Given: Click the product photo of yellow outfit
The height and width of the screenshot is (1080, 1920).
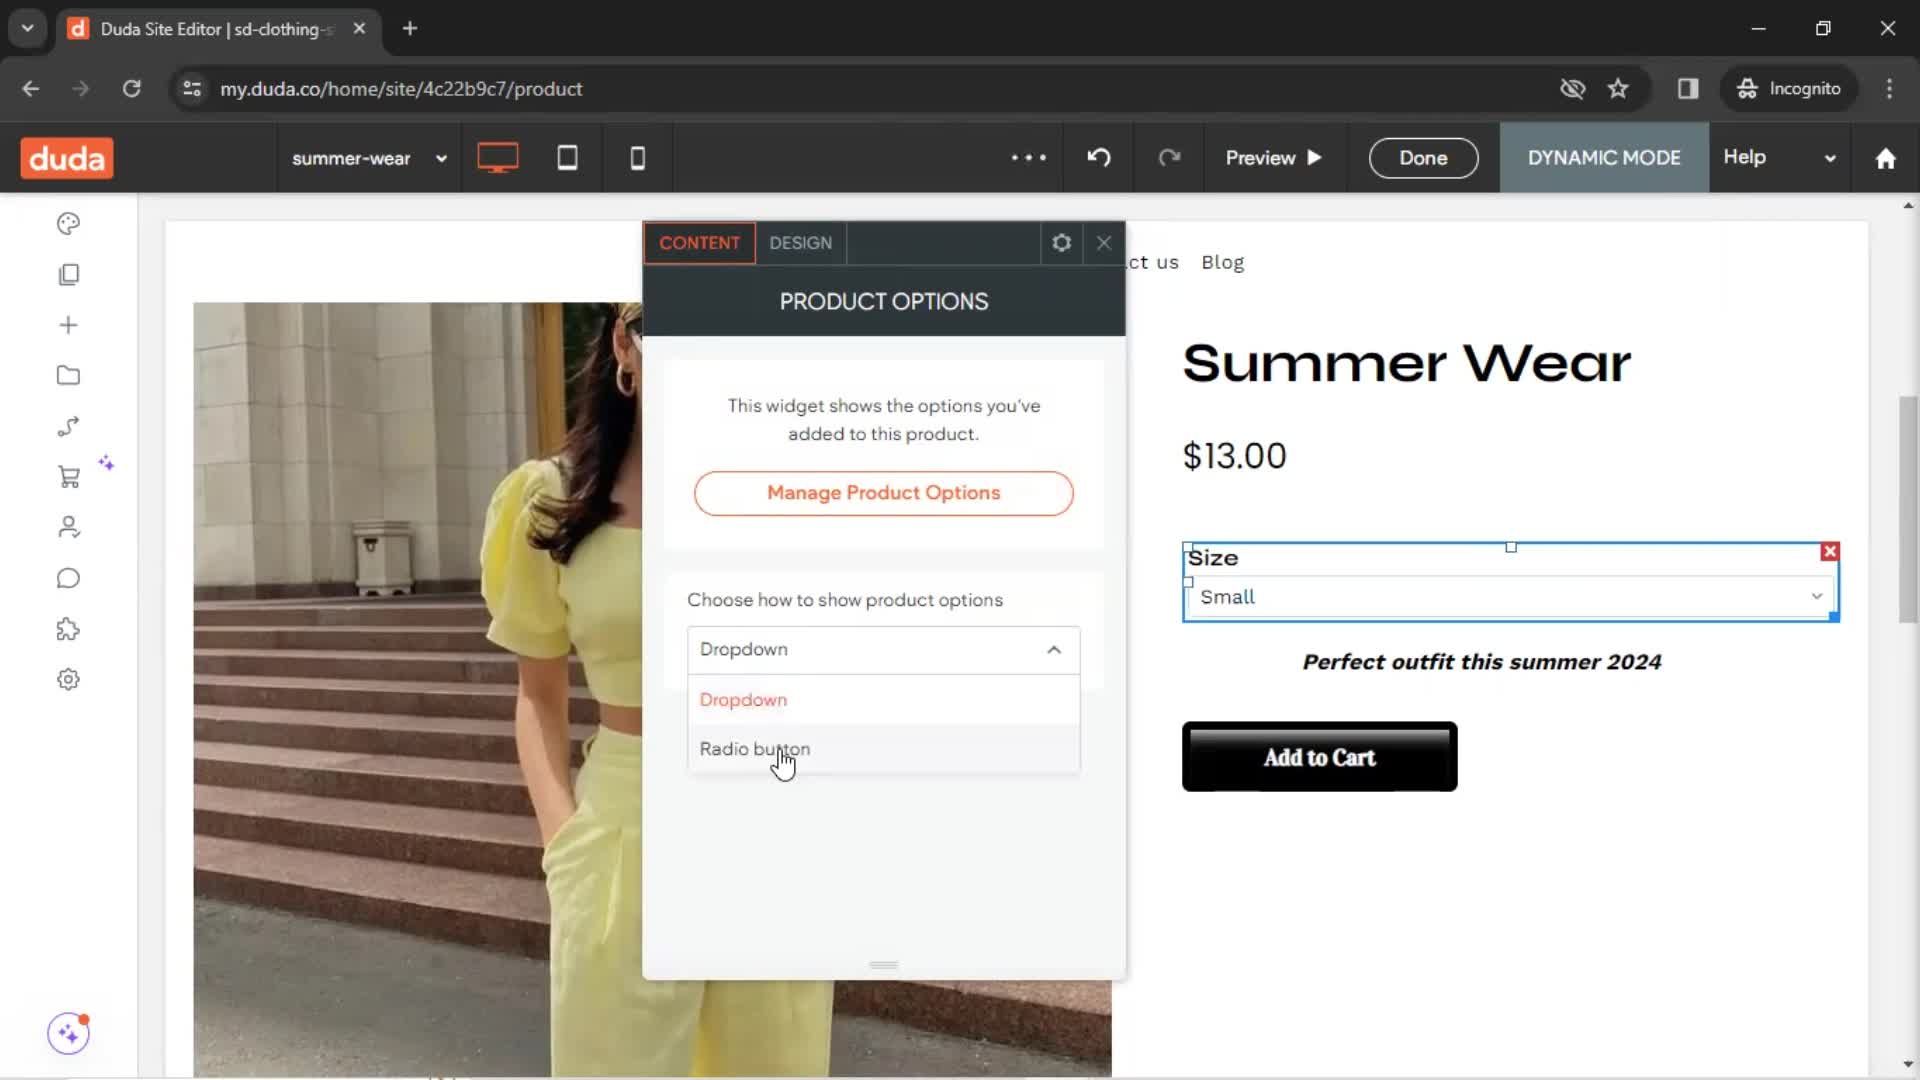Looking at the screenshot, I should pyautogui.click(x=417, y=690).
